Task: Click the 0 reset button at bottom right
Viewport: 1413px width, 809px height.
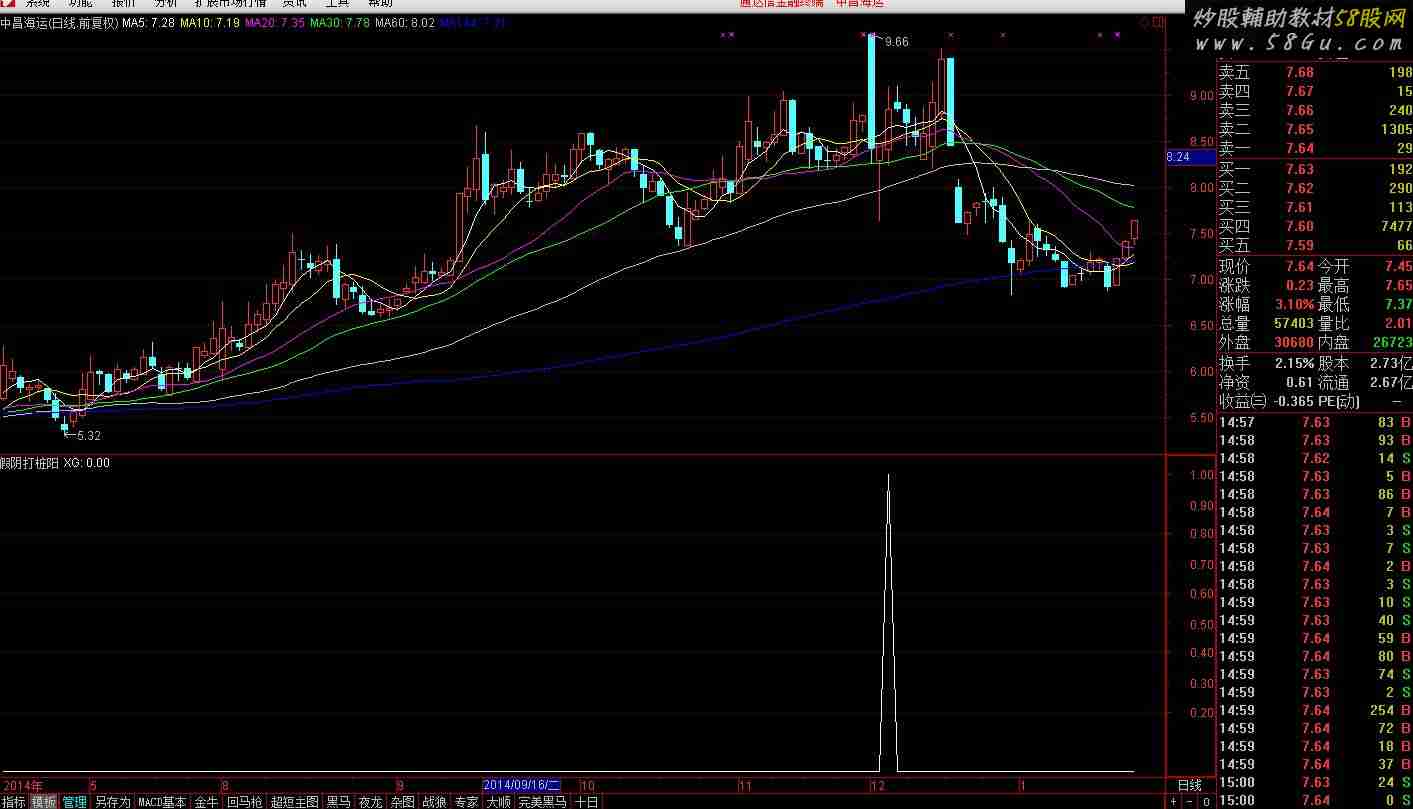Action: pyautogui.click(x=1206, y=802)
